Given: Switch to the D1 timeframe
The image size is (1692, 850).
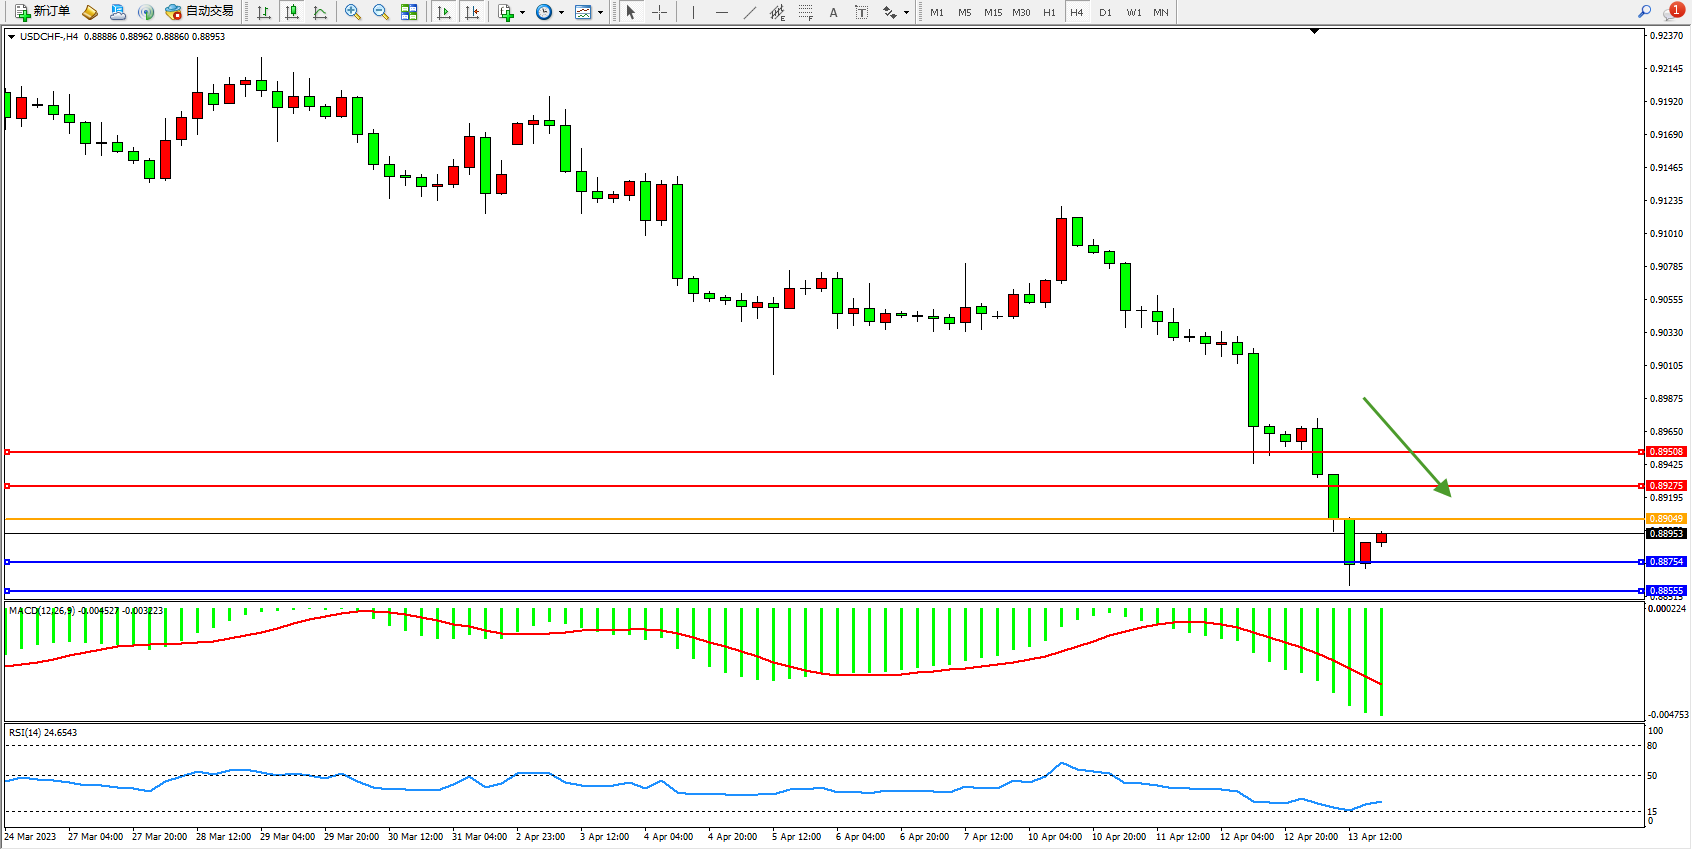Looking at the screenshot, I should coord(1105,12).
